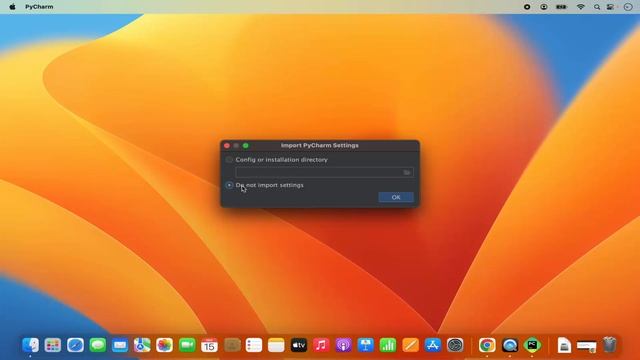Select Config or installation directory radio option
The image size is (640, 360).
[229, 160]
